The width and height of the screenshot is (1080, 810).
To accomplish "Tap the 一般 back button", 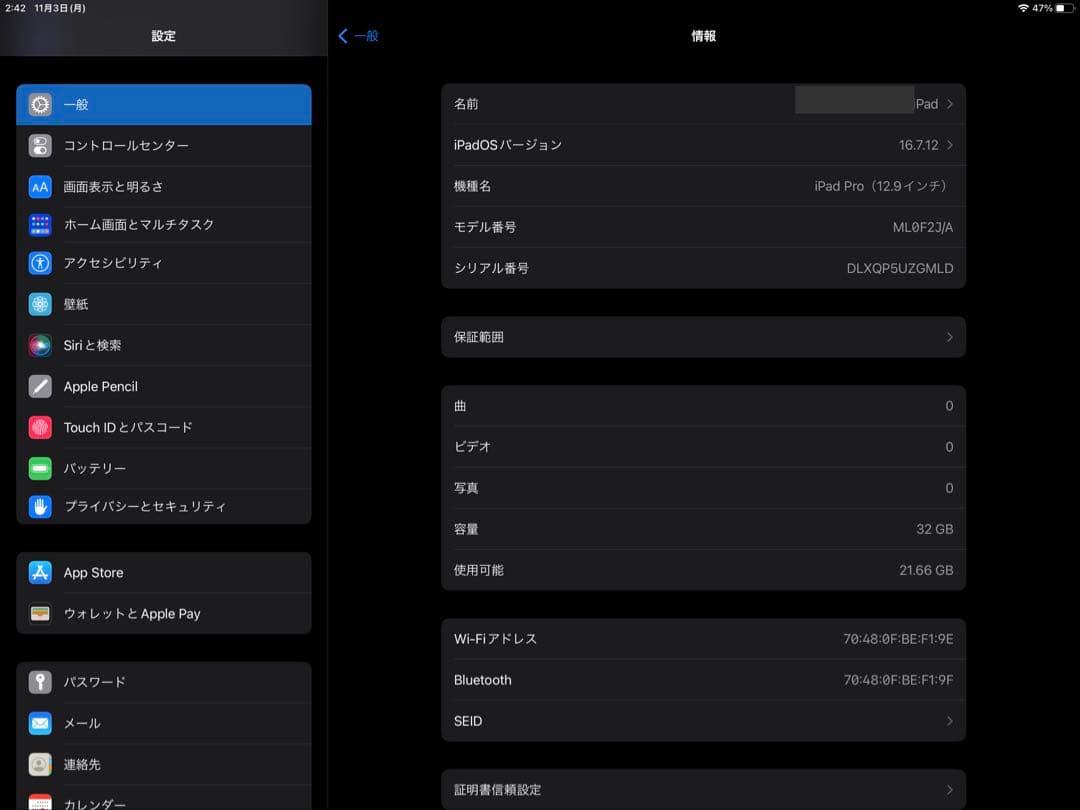I will (x=358, y=35).
